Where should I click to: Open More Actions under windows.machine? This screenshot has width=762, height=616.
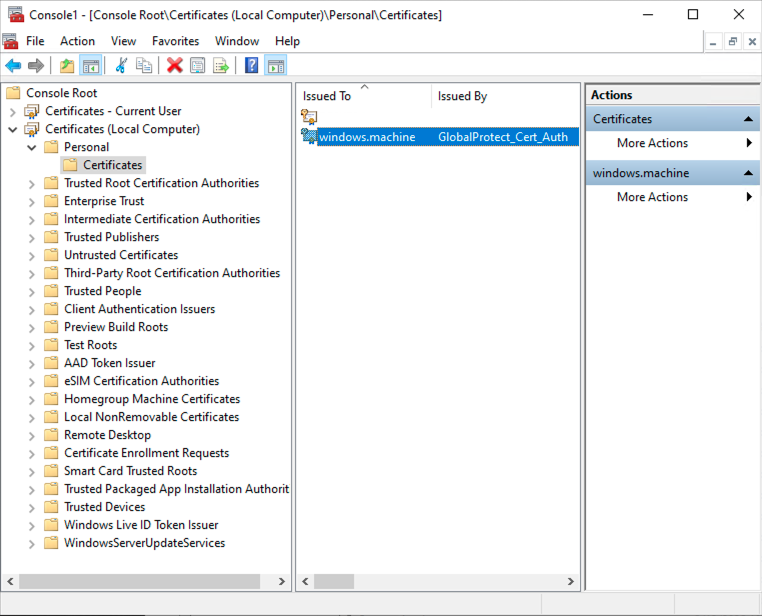click(652, 197)
